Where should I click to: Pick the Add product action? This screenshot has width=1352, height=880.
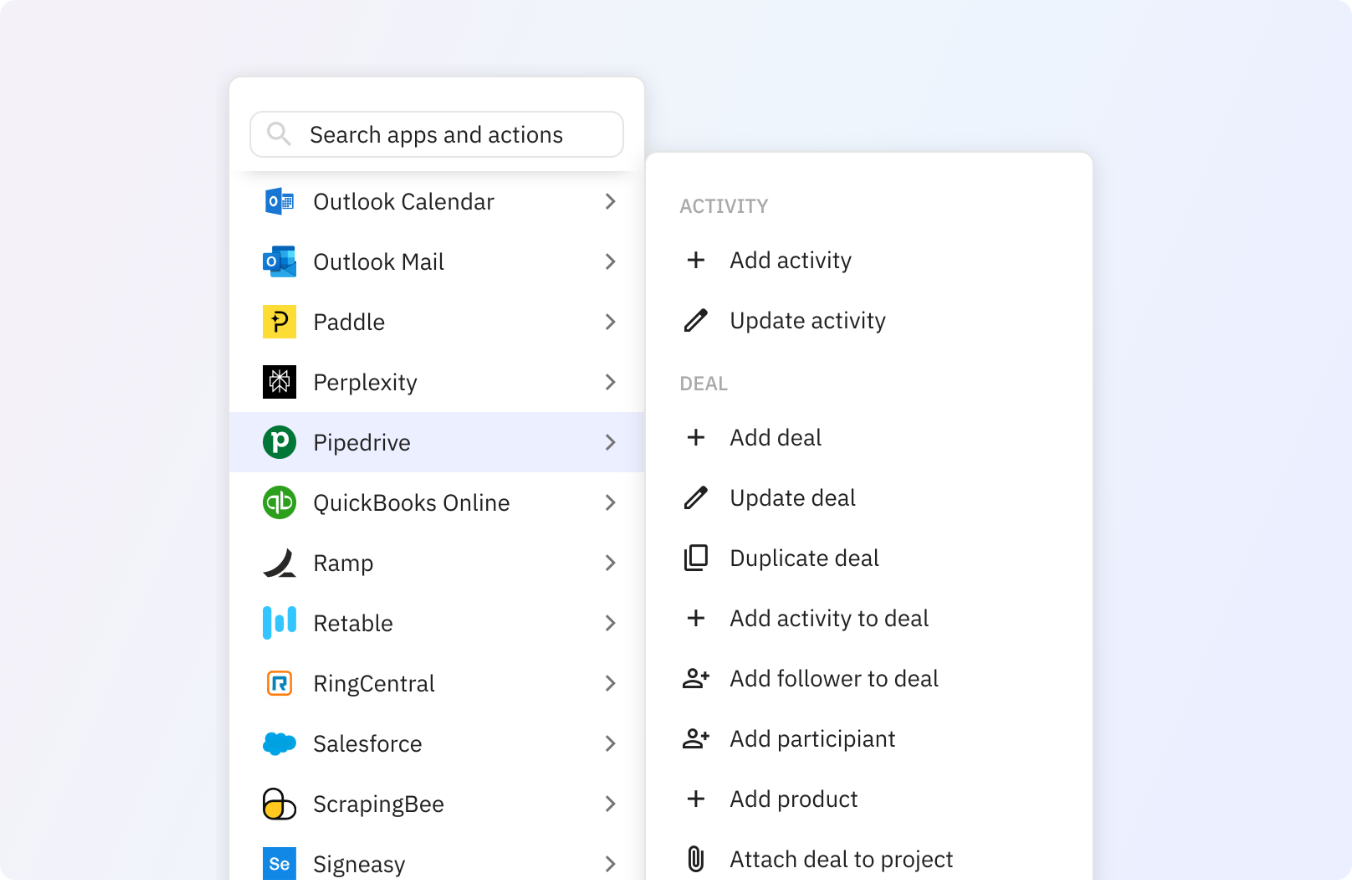click(793, 799)
